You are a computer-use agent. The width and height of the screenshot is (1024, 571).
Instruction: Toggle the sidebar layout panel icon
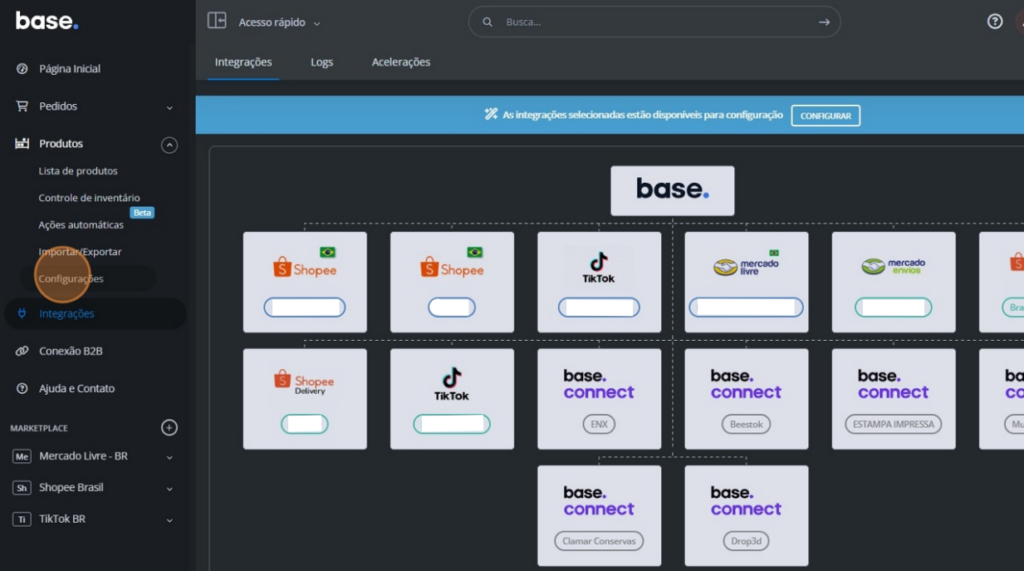point(217,21)
